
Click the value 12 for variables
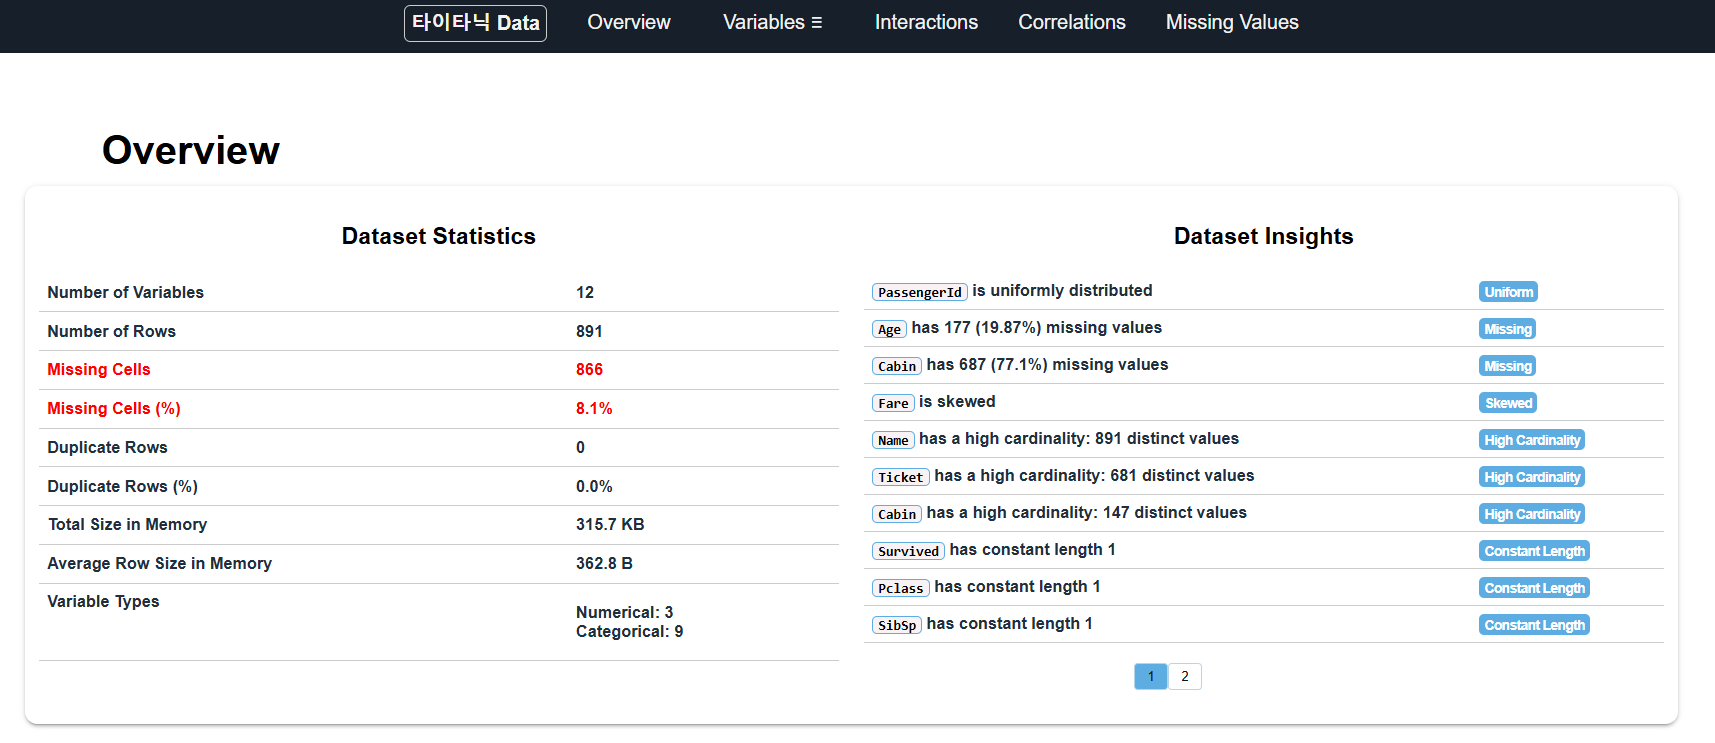pos(585,292)
